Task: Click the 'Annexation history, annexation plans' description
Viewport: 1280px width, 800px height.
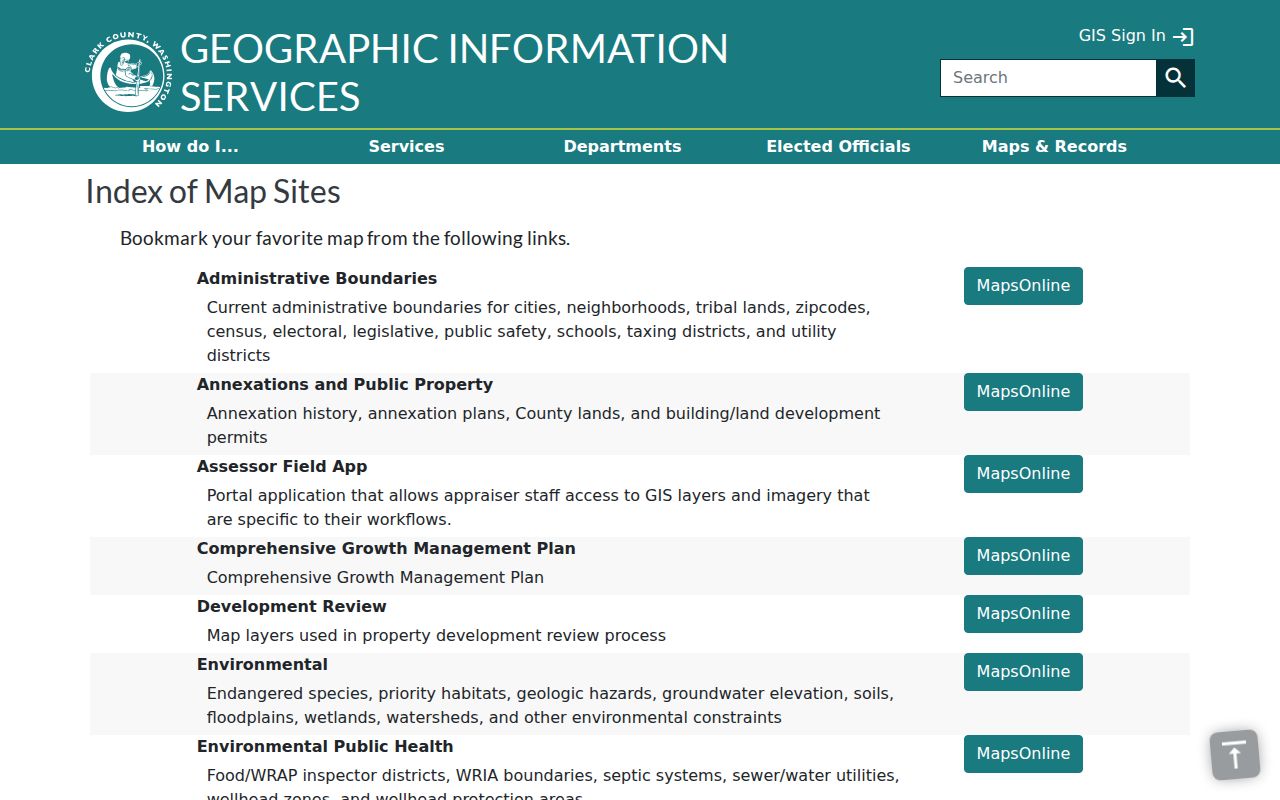Action: pos(544,425)
